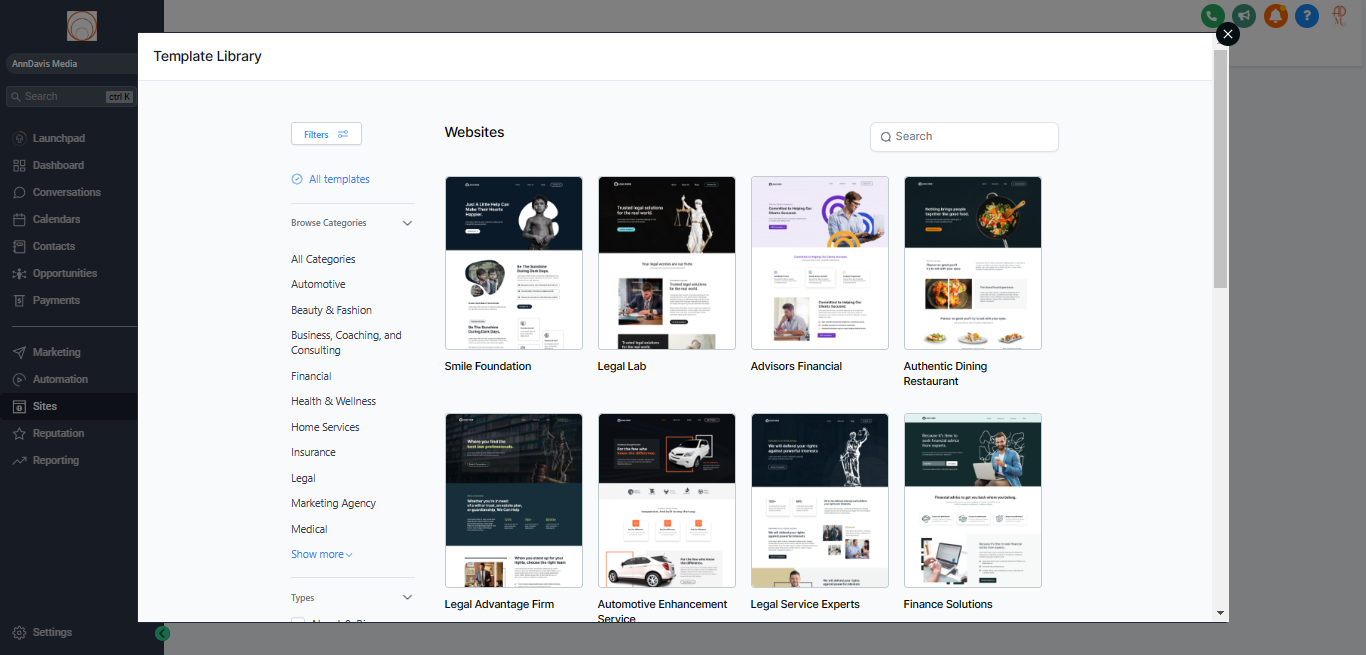Click the Launchpad rocket icon in sidebar
This screenshot has width=1366, height=655.
coord(19,138)
